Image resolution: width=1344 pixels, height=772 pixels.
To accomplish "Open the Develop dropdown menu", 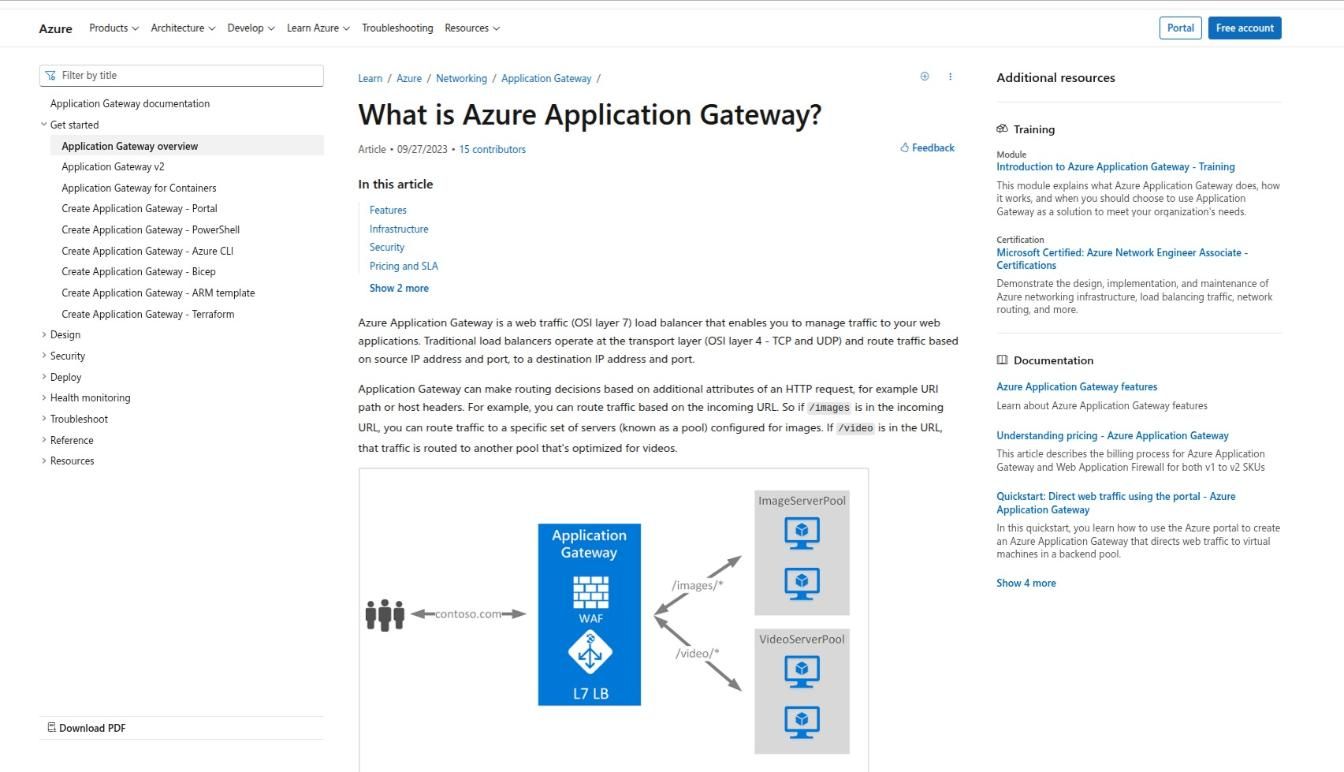I will click(x=251, y=28).
